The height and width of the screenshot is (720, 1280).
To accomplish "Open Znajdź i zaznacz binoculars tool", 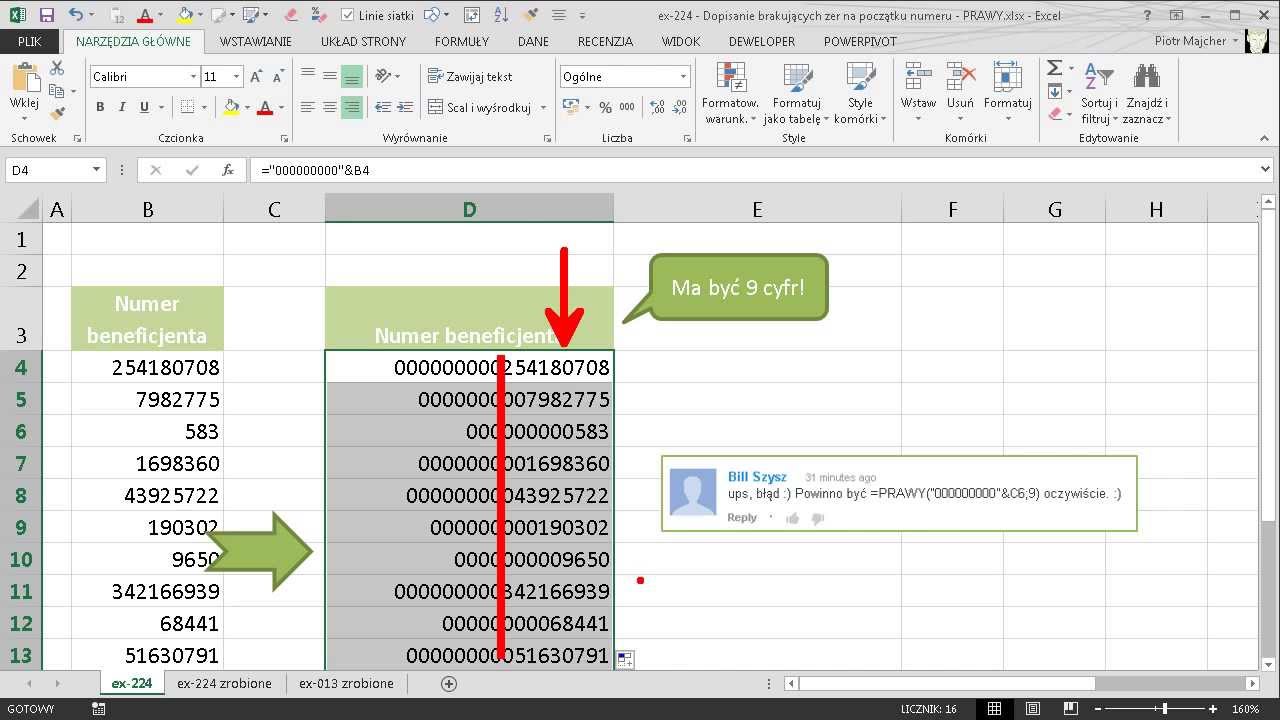I will point(1147,92).
